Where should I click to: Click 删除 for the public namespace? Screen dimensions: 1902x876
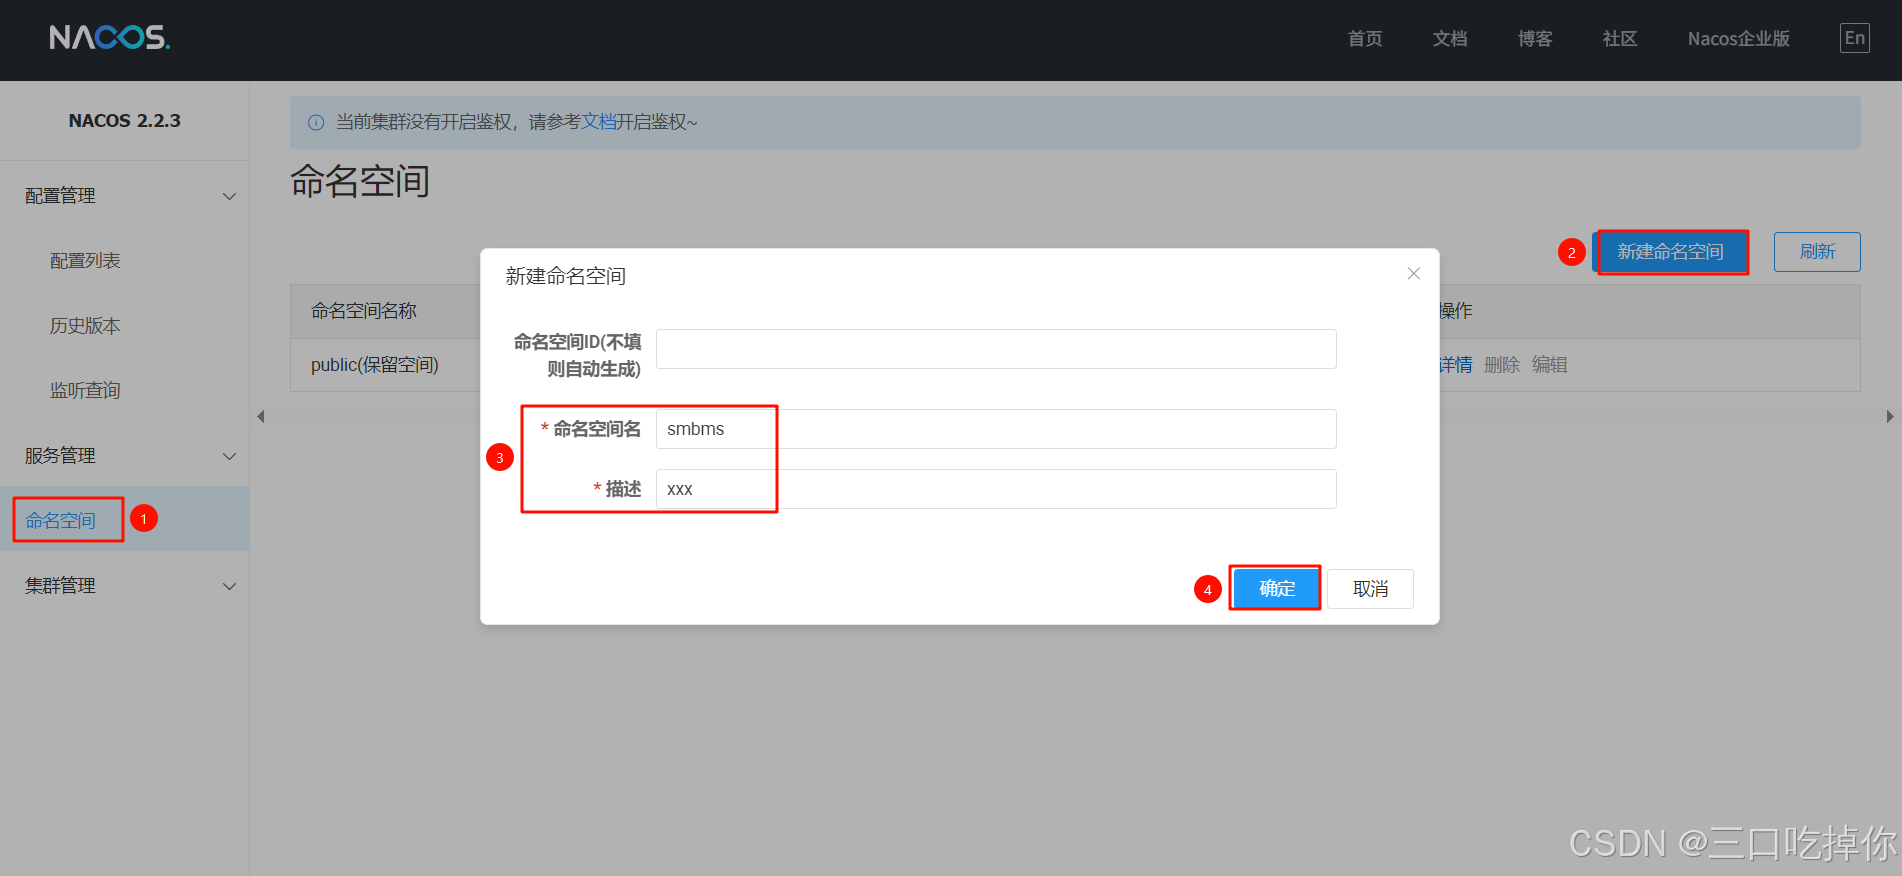pos(1502,365)
